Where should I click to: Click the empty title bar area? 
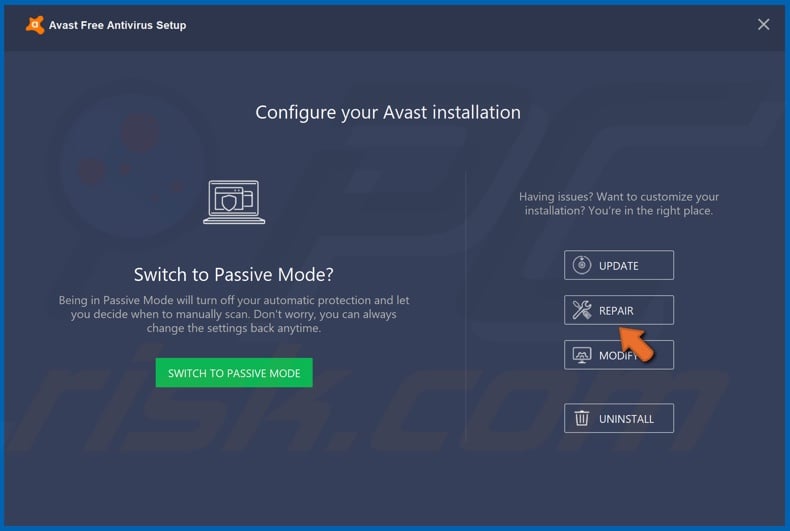(x=469, y=25)
